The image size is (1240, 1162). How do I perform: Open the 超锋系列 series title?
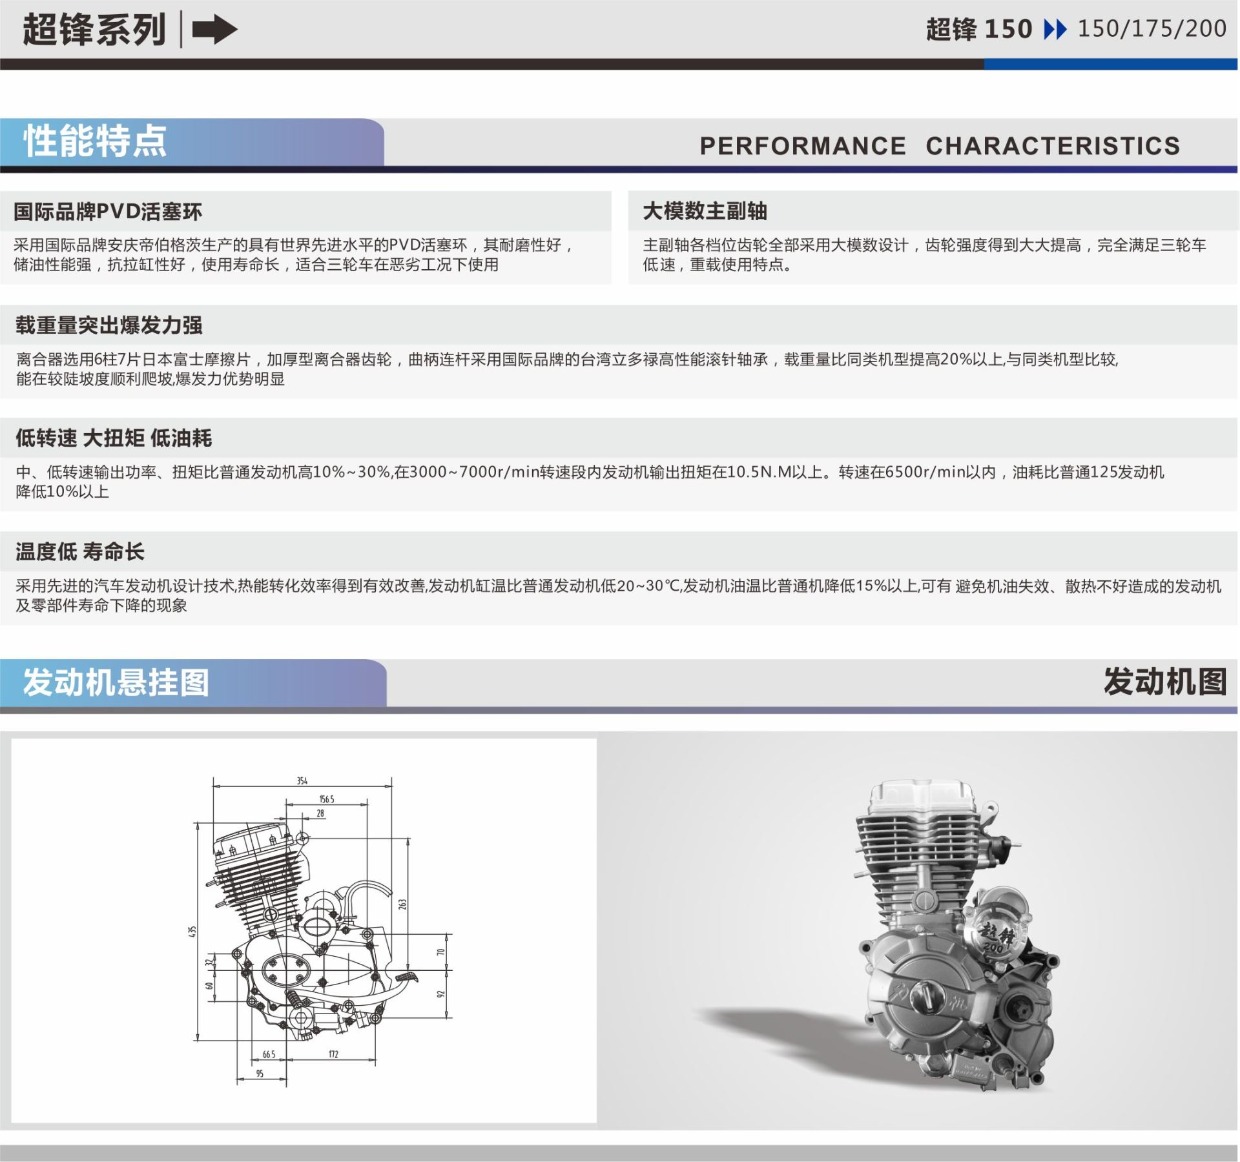94,29
